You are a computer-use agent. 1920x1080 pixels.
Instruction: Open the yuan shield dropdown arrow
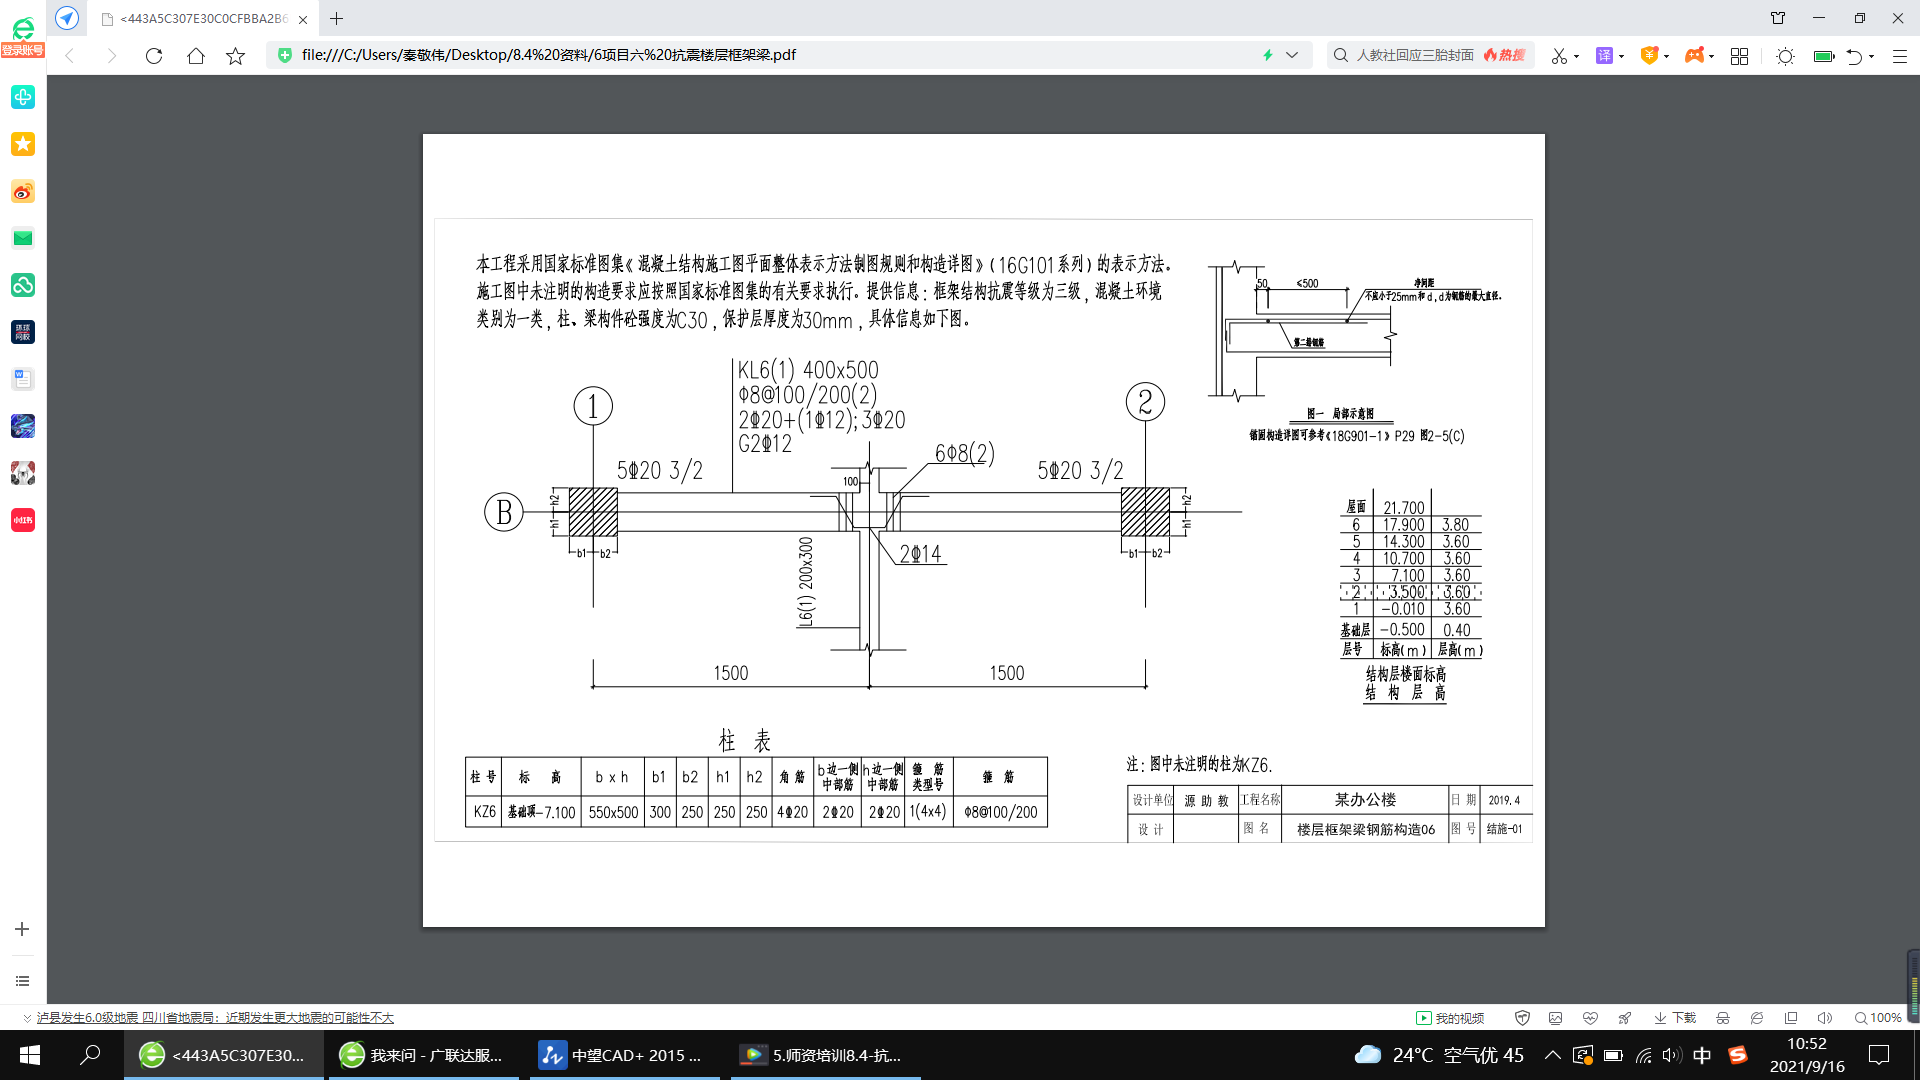pyautogui.click(x=1666, y=56)
